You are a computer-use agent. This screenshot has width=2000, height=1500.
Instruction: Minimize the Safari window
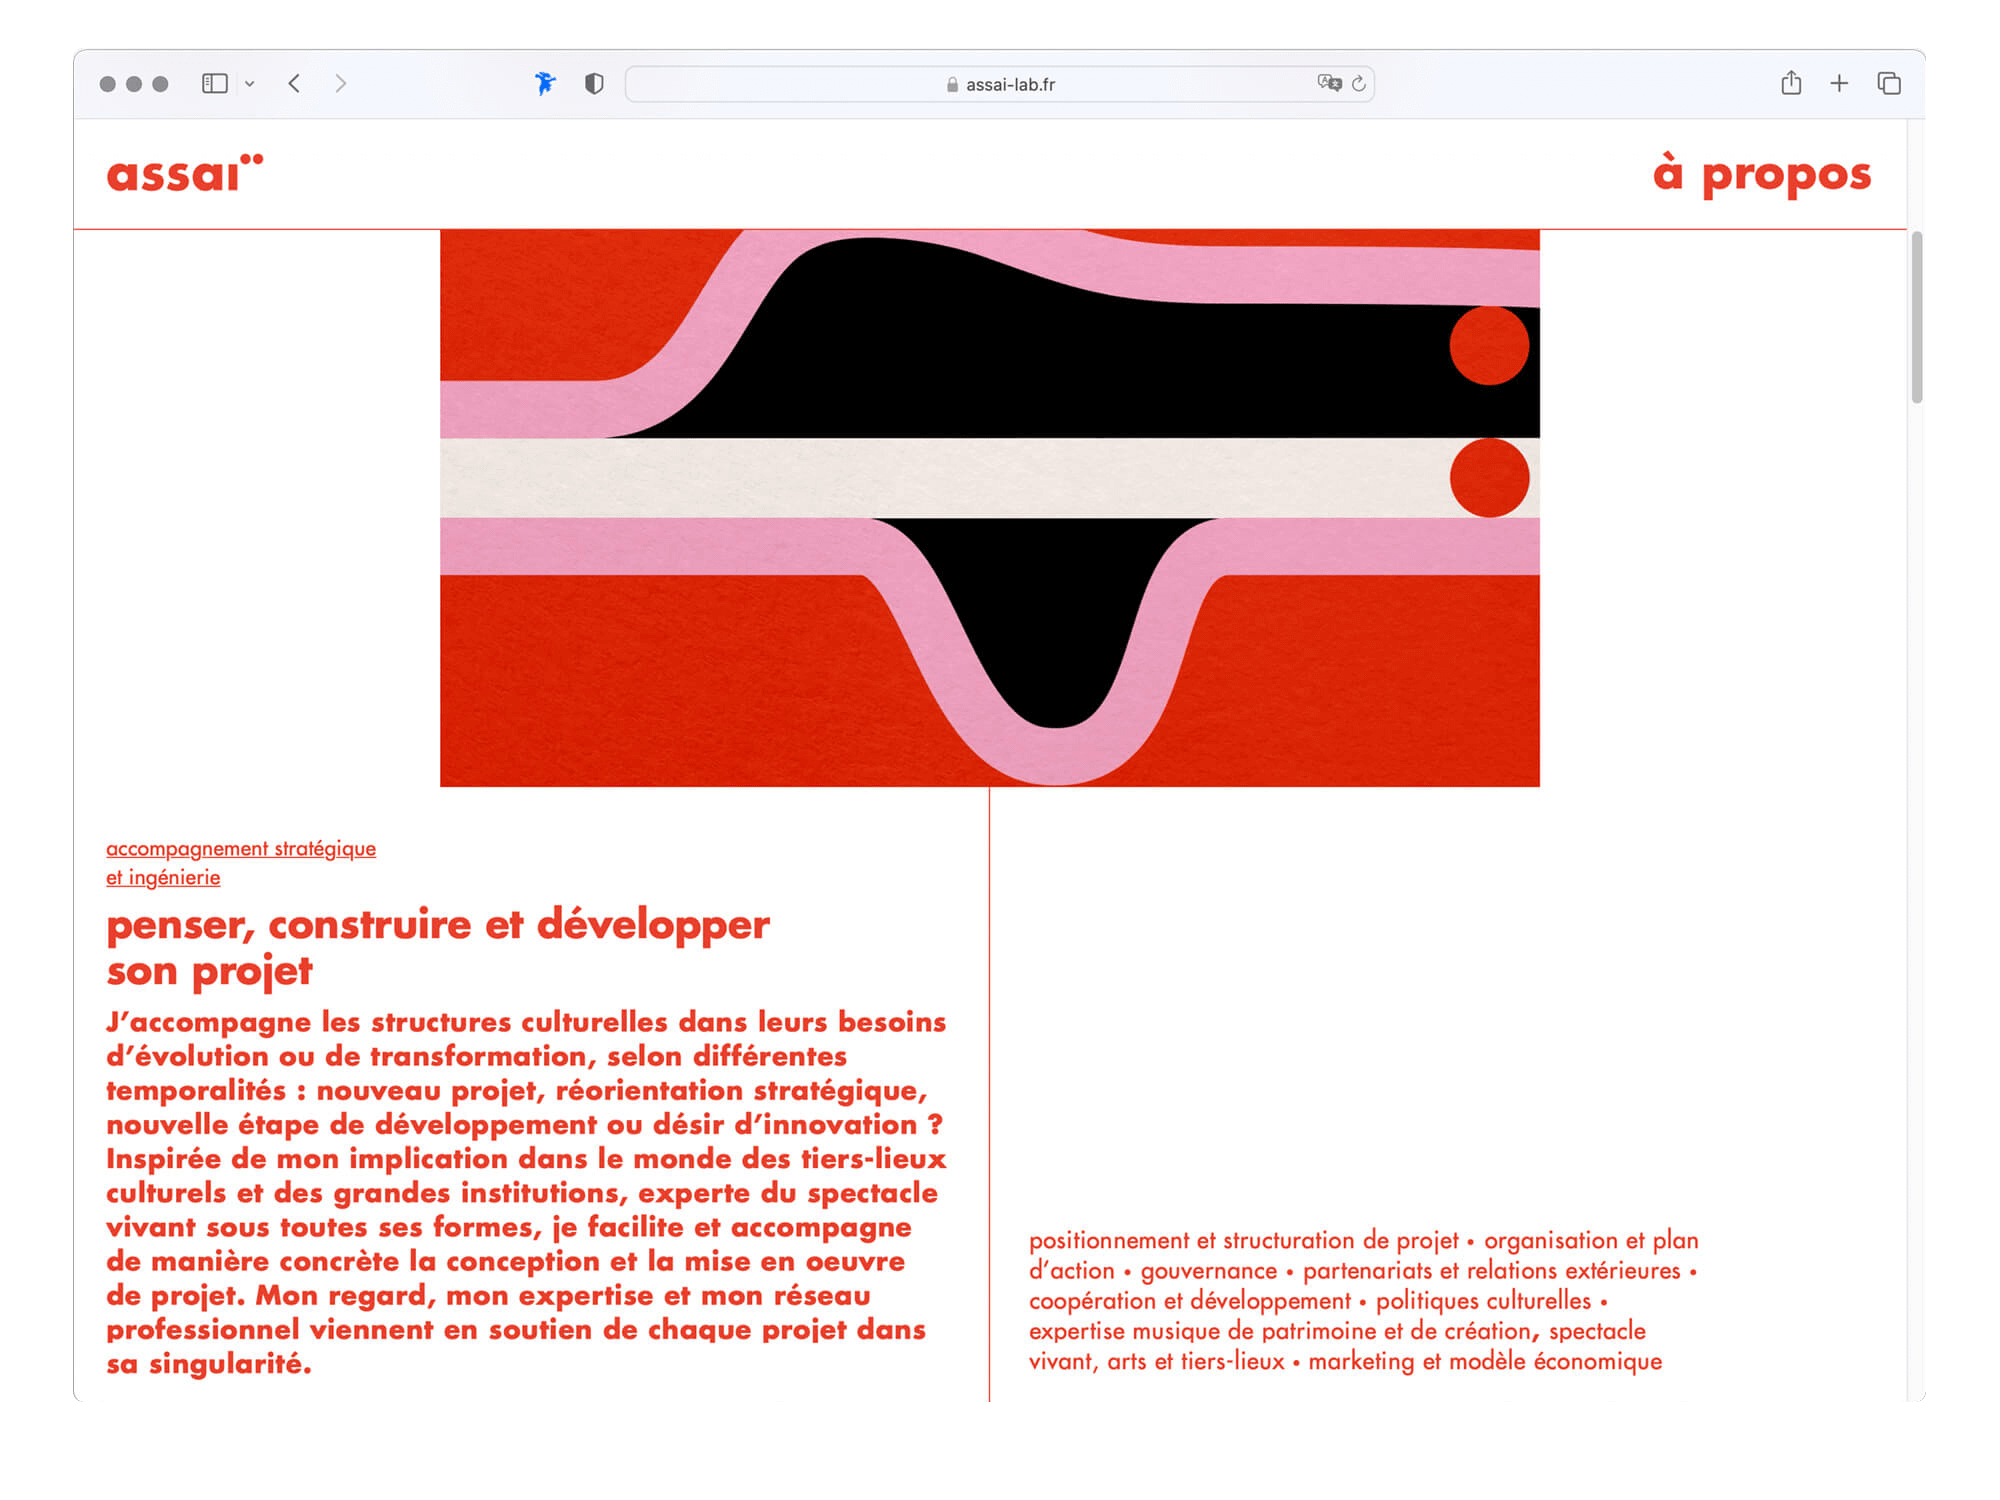click(134, 84)
